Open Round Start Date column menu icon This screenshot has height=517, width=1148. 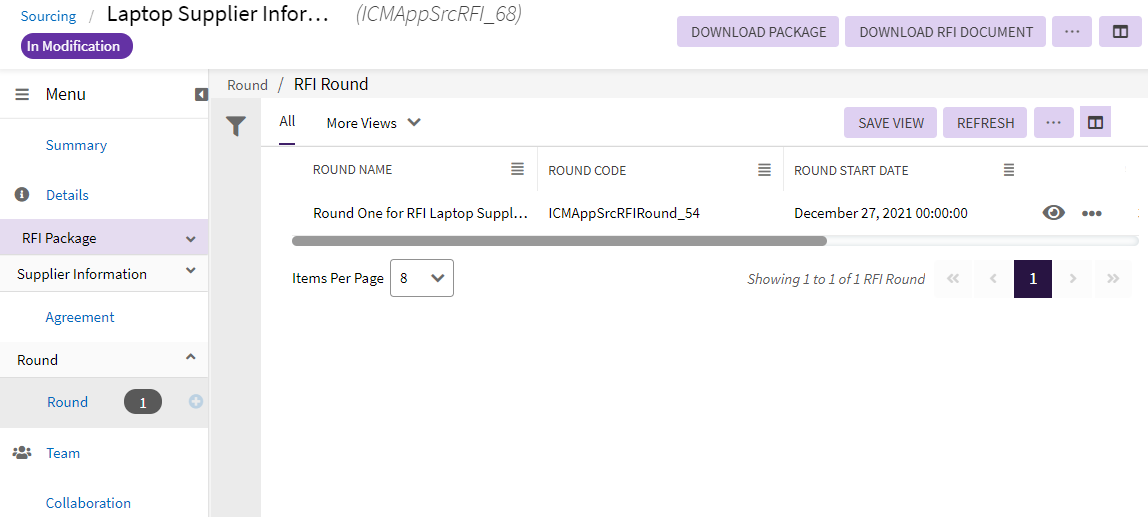(1009, 169)
